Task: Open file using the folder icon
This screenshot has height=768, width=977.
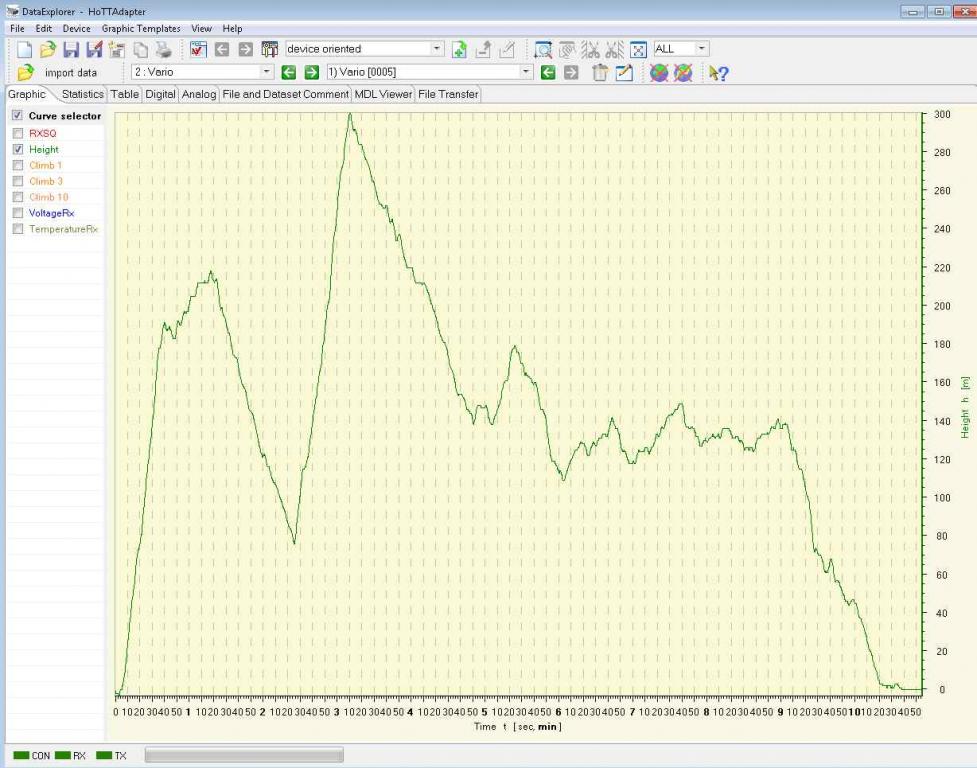Action: tap(47, 49)
